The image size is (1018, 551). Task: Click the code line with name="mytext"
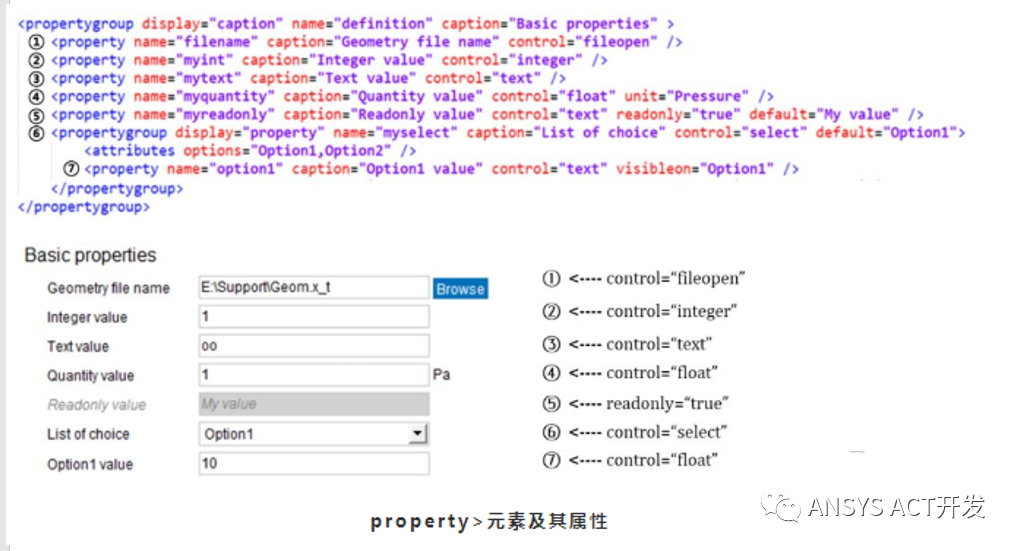[308, 79]
